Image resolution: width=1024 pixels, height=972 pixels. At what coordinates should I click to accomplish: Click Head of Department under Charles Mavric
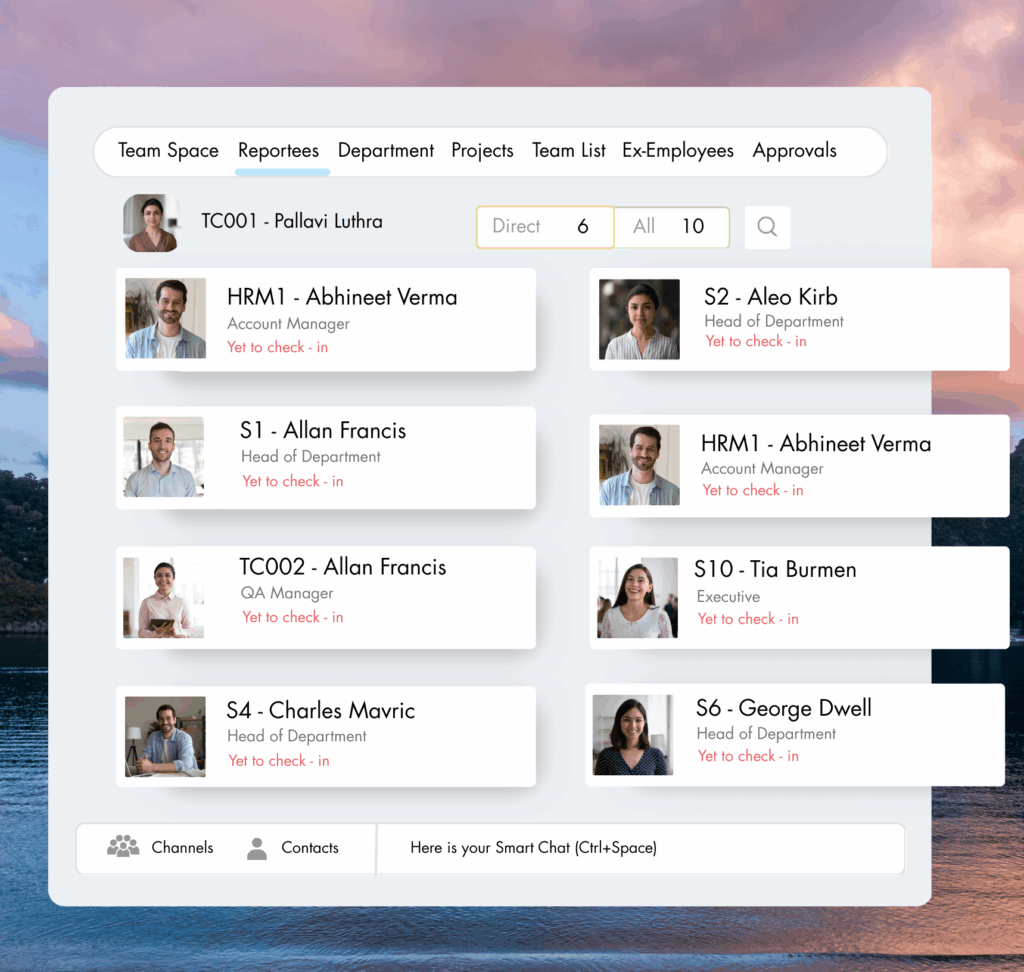pos(296,736)
